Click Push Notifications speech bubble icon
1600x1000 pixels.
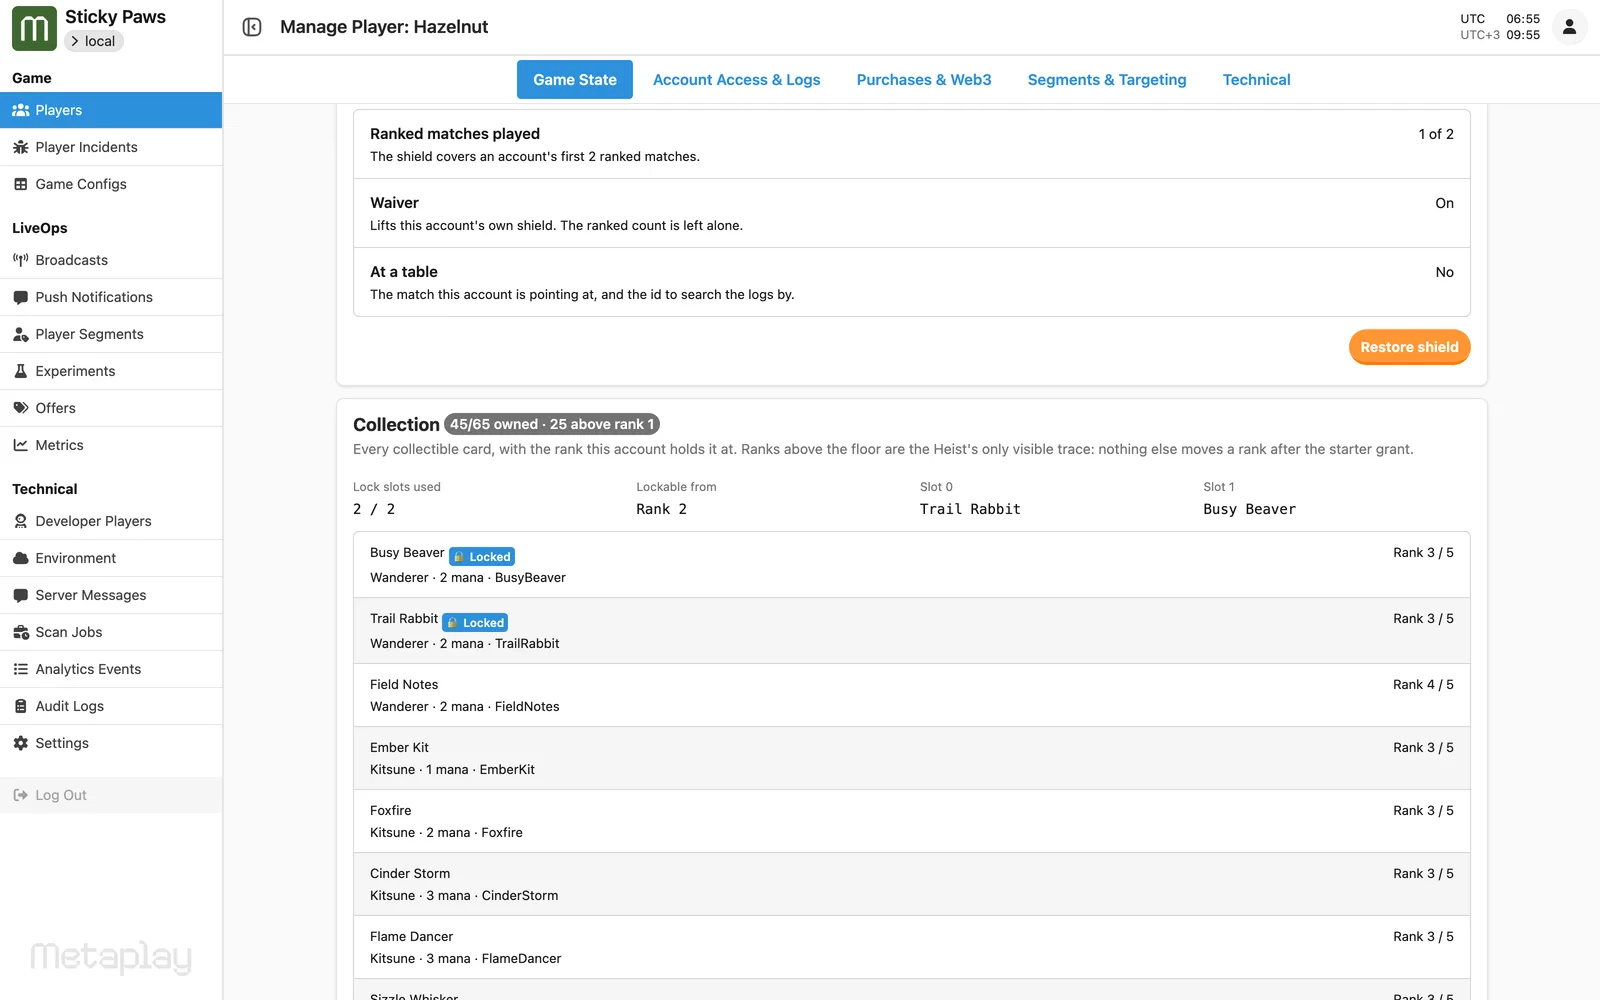[20, 297]
